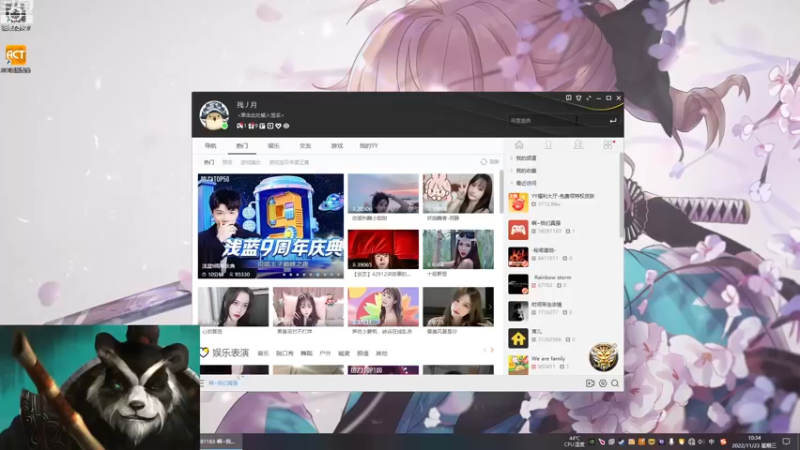Filter 娱乐表演 by 户外

point(325,353)
